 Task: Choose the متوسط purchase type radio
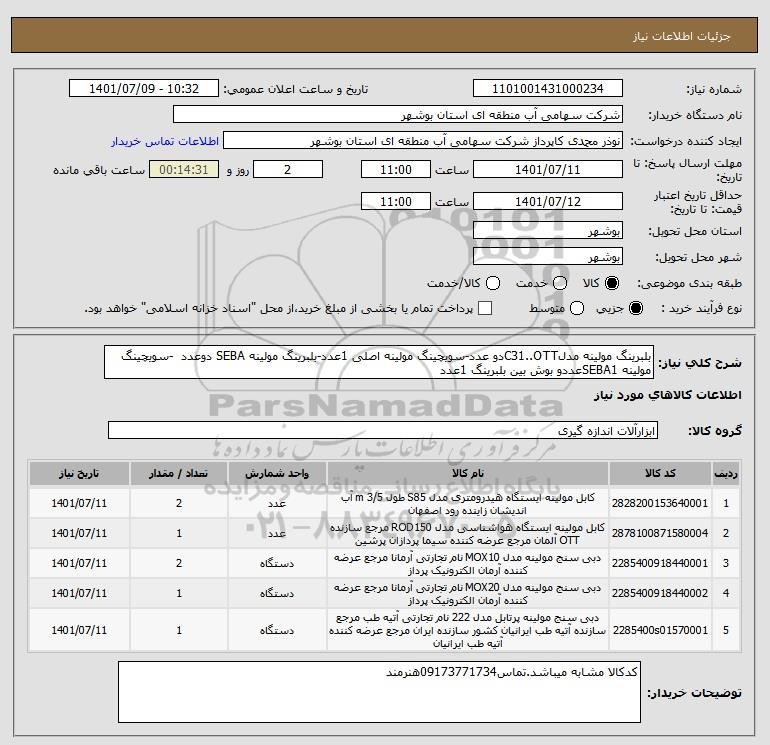tap(577, 308)
